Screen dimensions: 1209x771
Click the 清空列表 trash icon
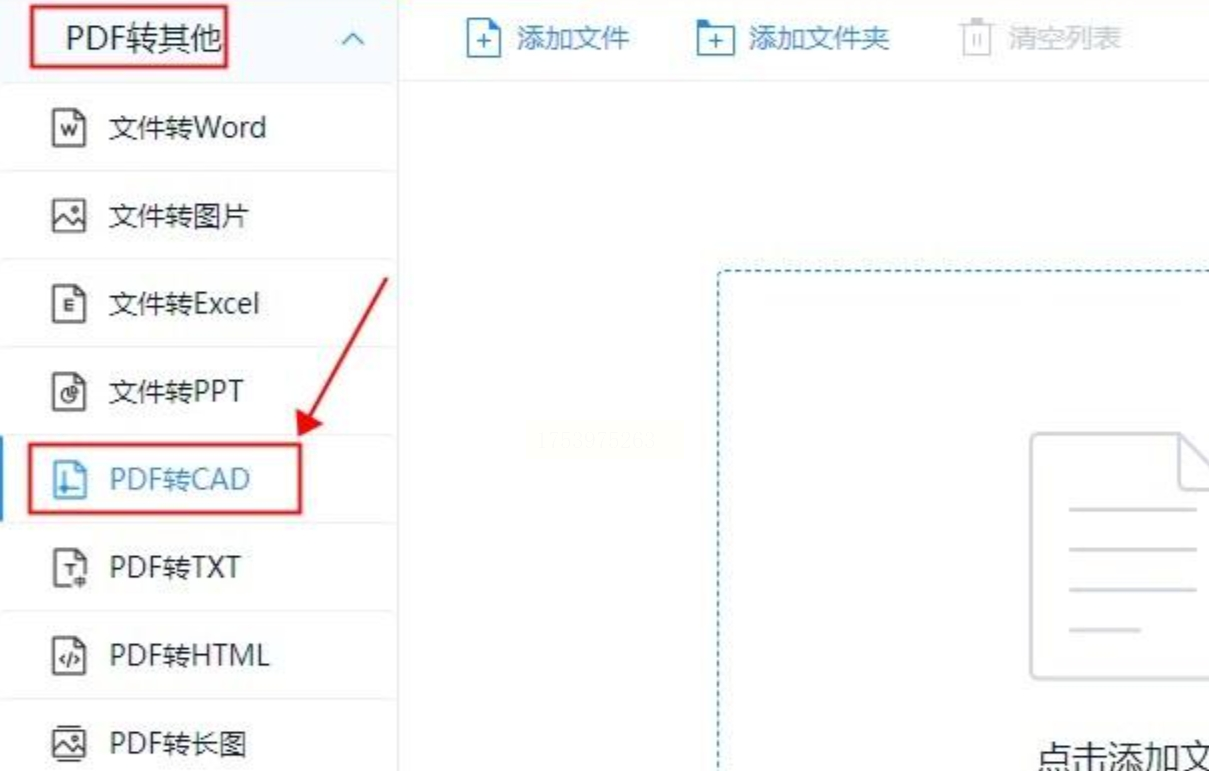pyautogui.click(x=975, y=40)
